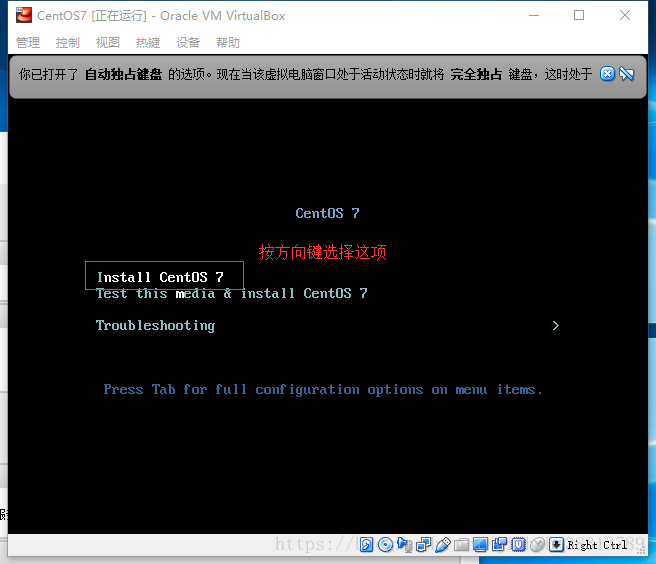656x564 pixels.
Task: Click the window resize grip corner
Action: tap(642, 551)
